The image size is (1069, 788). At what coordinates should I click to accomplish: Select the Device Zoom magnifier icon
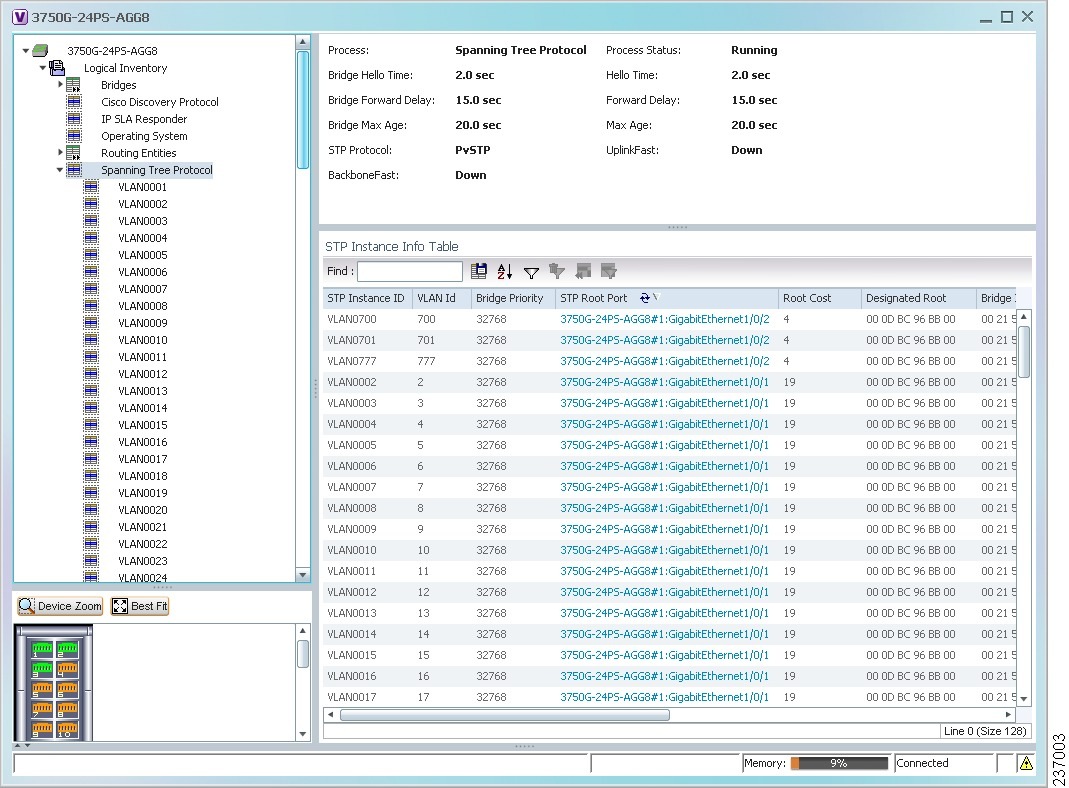coord(28,606)
